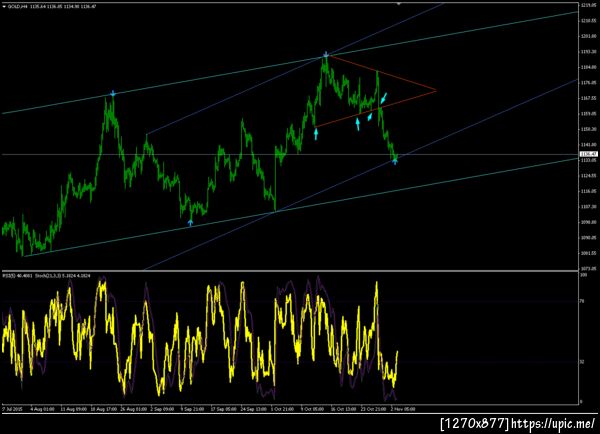Image resolution: width=600 pixels, height=434 pixels.
Task: Click the GOLD,H4 symbol dropdown triangle
Action: coord(4,6)
